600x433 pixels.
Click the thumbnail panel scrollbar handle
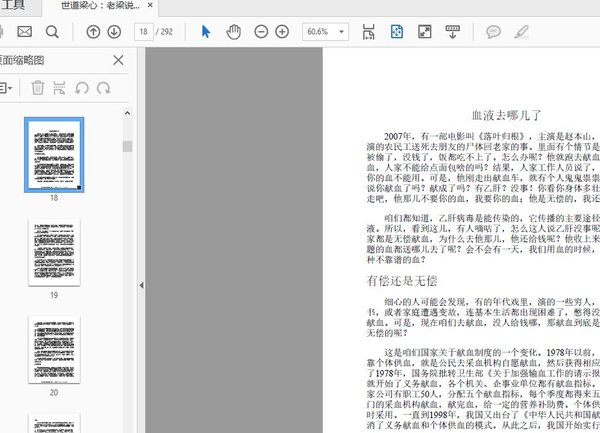tap(127, 146)
